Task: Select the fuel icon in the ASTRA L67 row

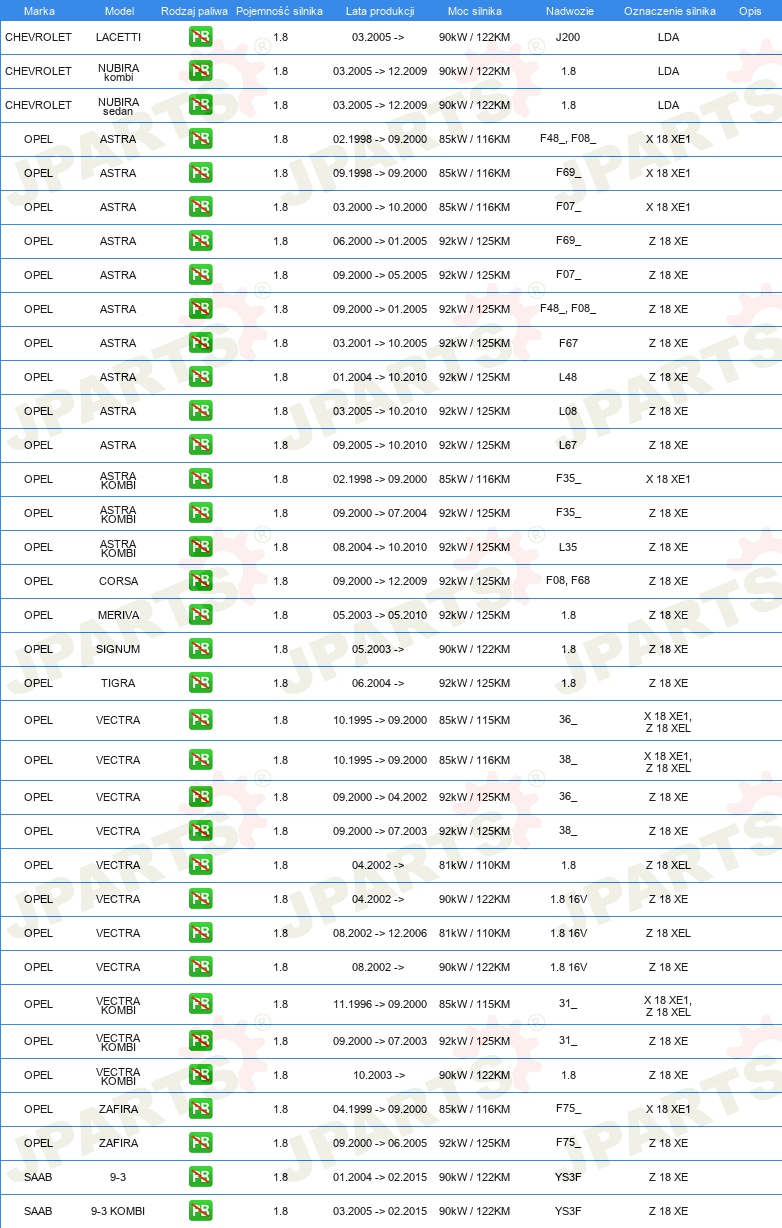Action: (200, 445)
